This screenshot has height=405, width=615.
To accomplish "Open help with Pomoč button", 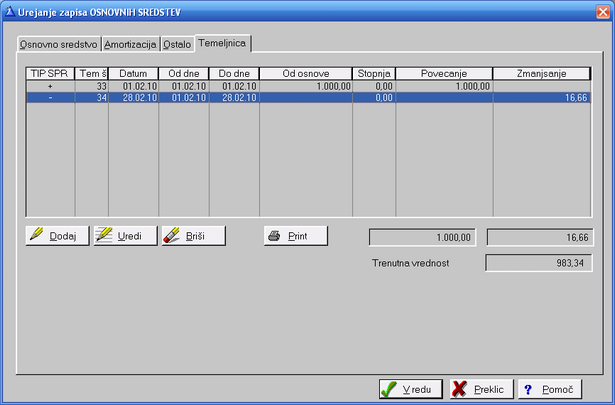I will pos(550,389).
